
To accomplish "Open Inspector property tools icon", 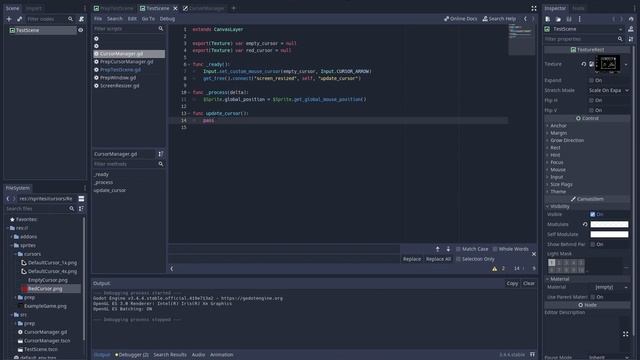I will (x=631, y=39).
